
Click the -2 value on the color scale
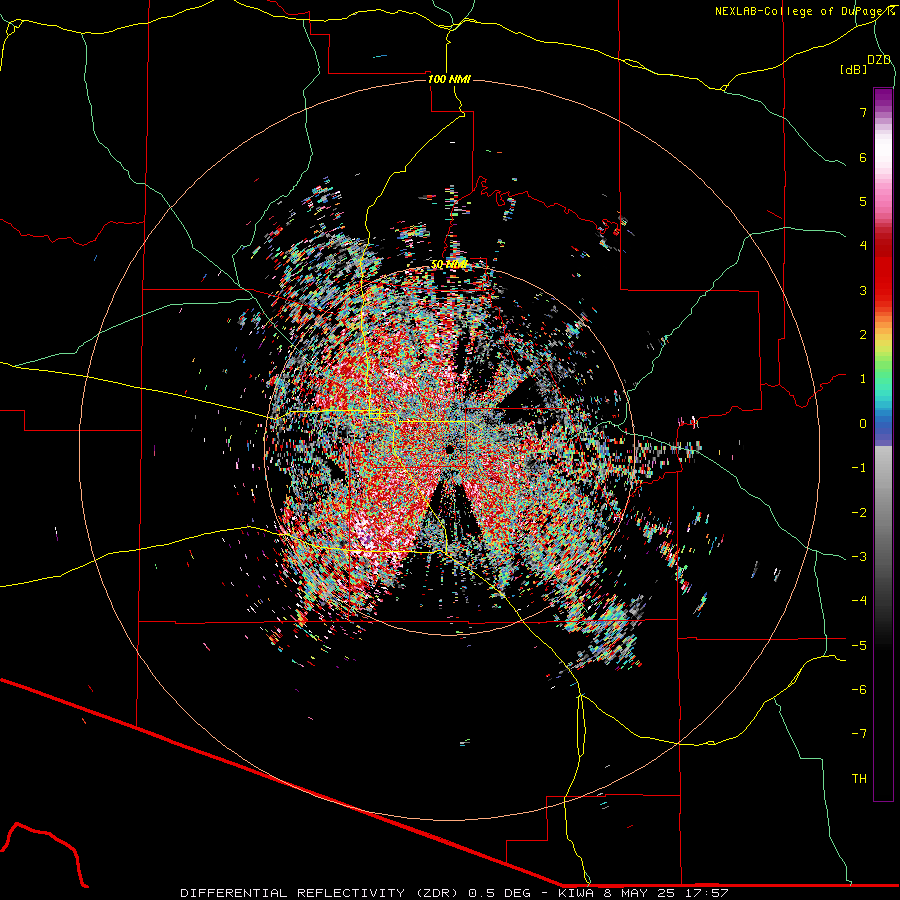[x=859, y=513]
